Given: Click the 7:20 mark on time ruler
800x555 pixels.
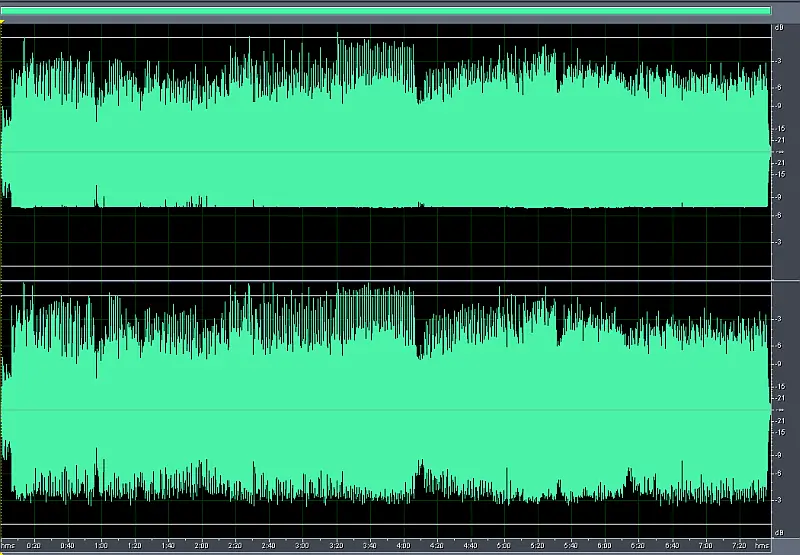Looking at the screenshot, I should (x=739, y=546).
